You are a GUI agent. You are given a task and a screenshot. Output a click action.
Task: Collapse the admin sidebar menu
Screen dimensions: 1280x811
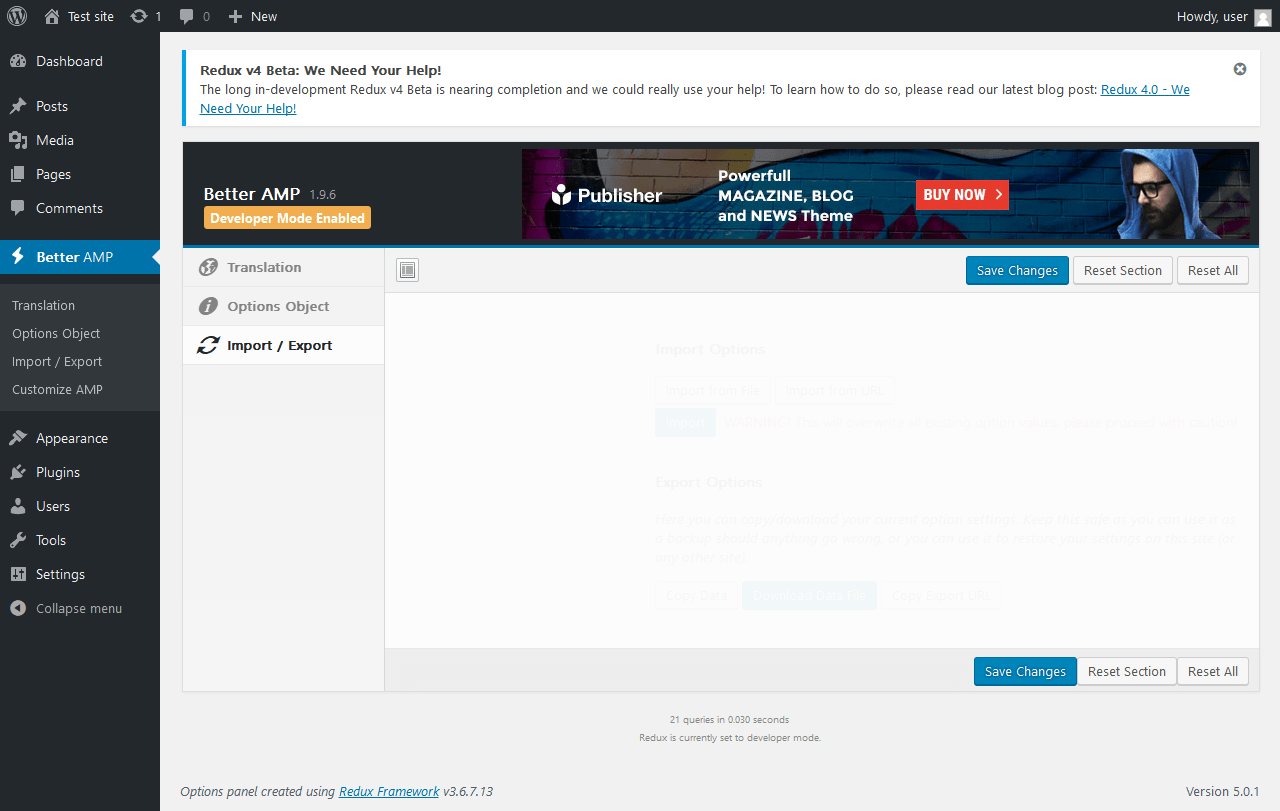(x=80, y=608)
